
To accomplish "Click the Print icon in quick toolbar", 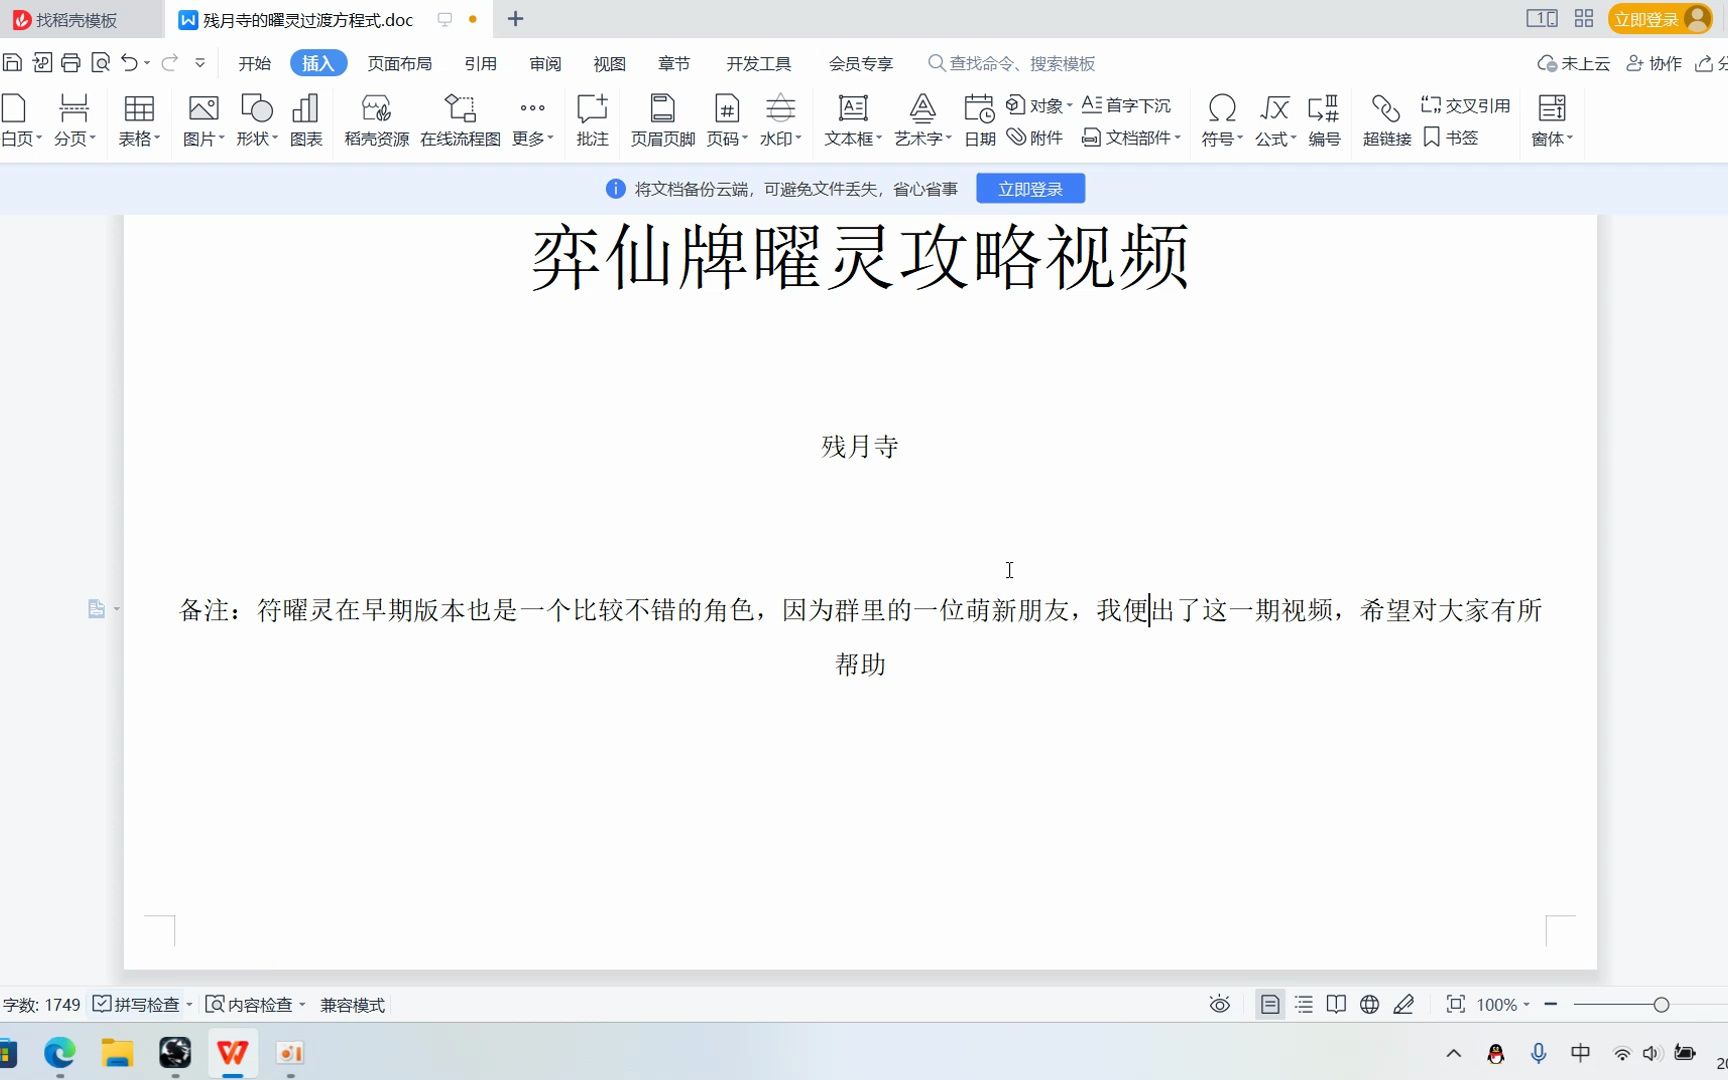I will [x=71, y=63].
